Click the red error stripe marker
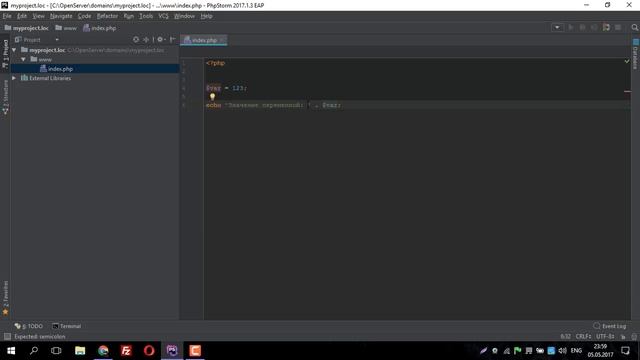640x360 pixels. point(627,91)
